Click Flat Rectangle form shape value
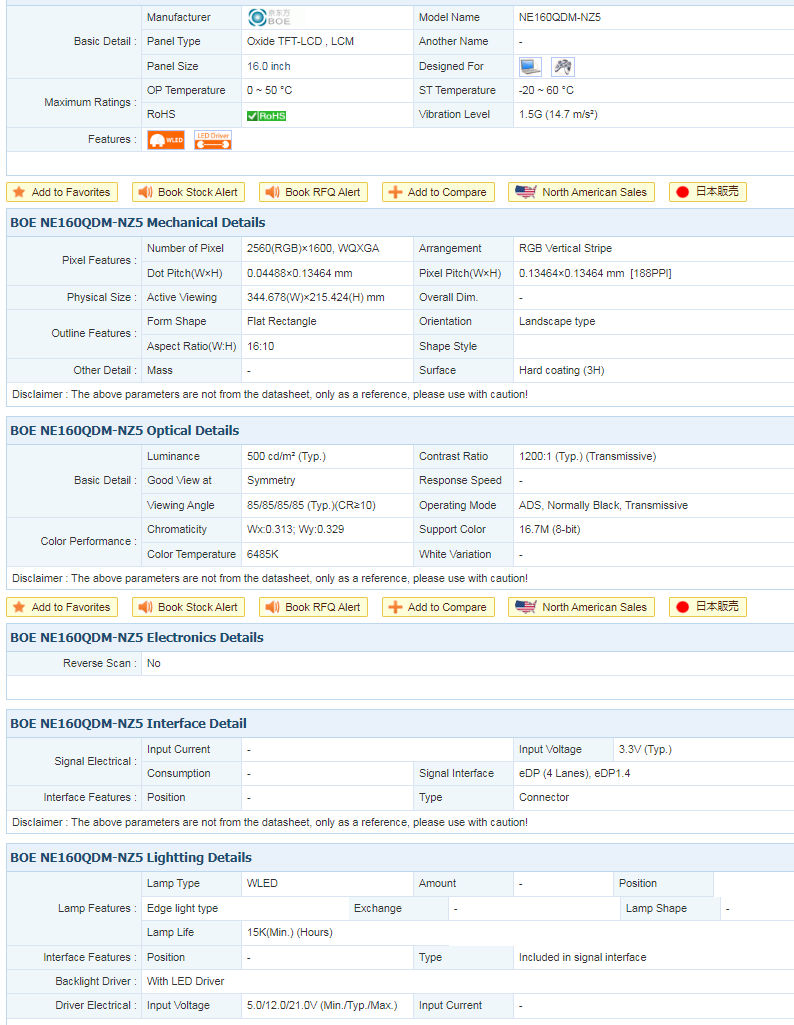This screenshot has height=1025, width=794. [x=282, y=322]
